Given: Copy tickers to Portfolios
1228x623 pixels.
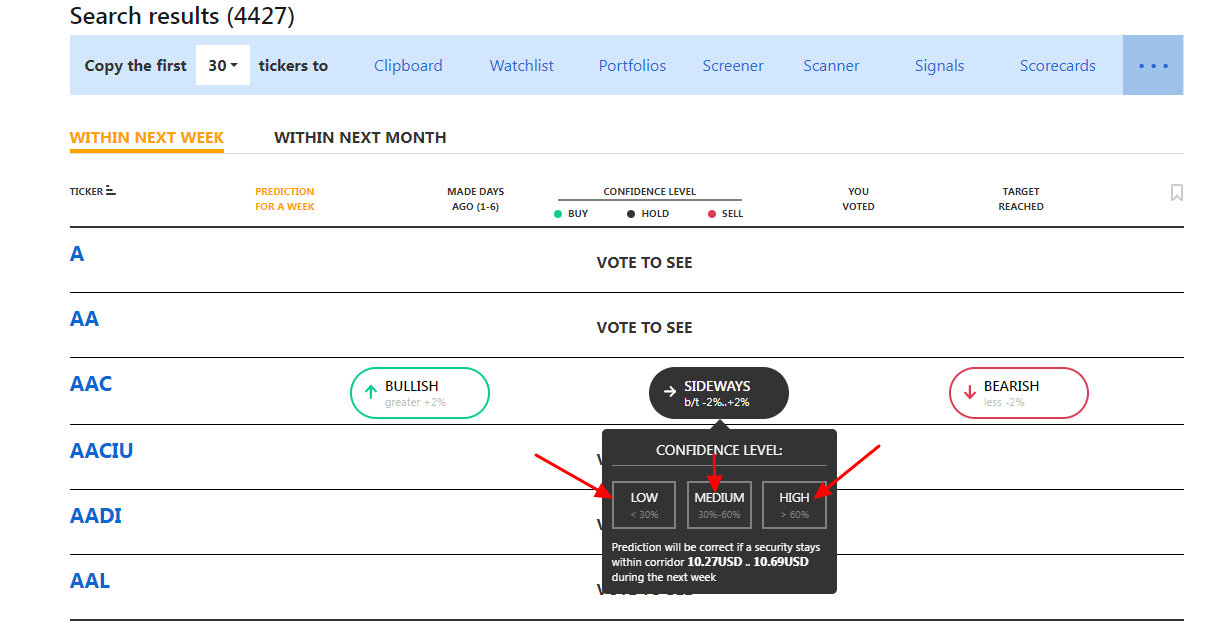Looking at the screenshot, I should [x=632, y=66].
